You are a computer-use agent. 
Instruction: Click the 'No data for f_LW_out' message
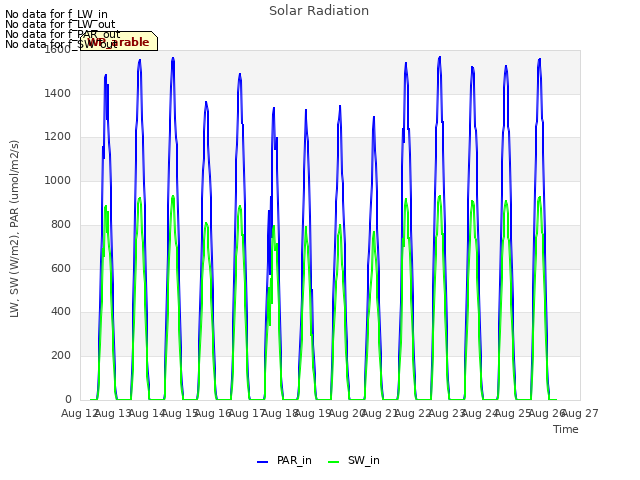click(x=60, y=24)
